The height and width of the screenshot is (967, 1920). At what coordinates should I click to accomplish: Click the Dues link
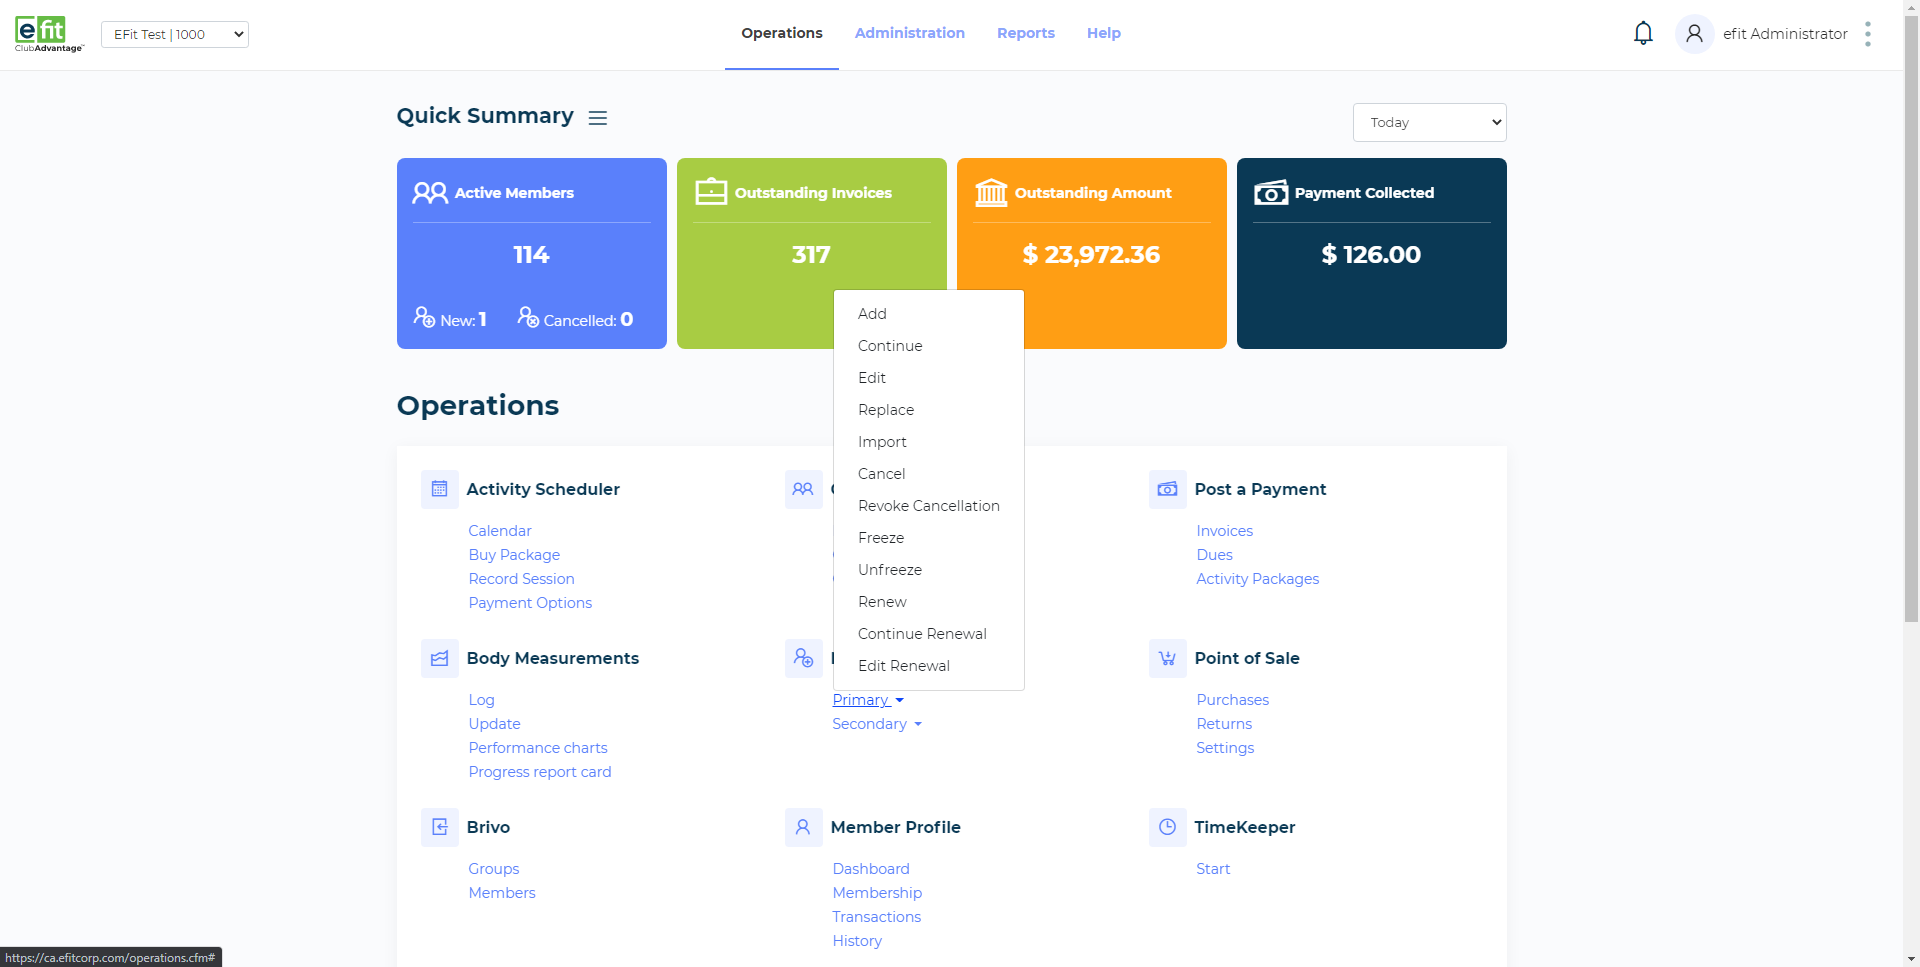(x=1214, y=555)
